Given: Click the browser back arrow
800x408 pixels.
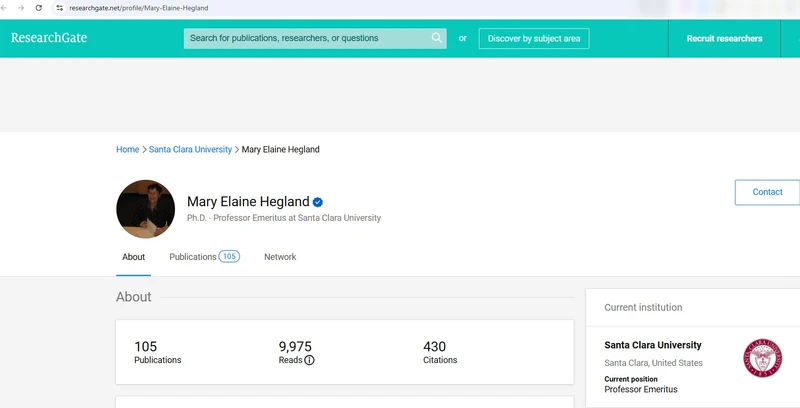Looking at the screenshot, I should 4,8.
